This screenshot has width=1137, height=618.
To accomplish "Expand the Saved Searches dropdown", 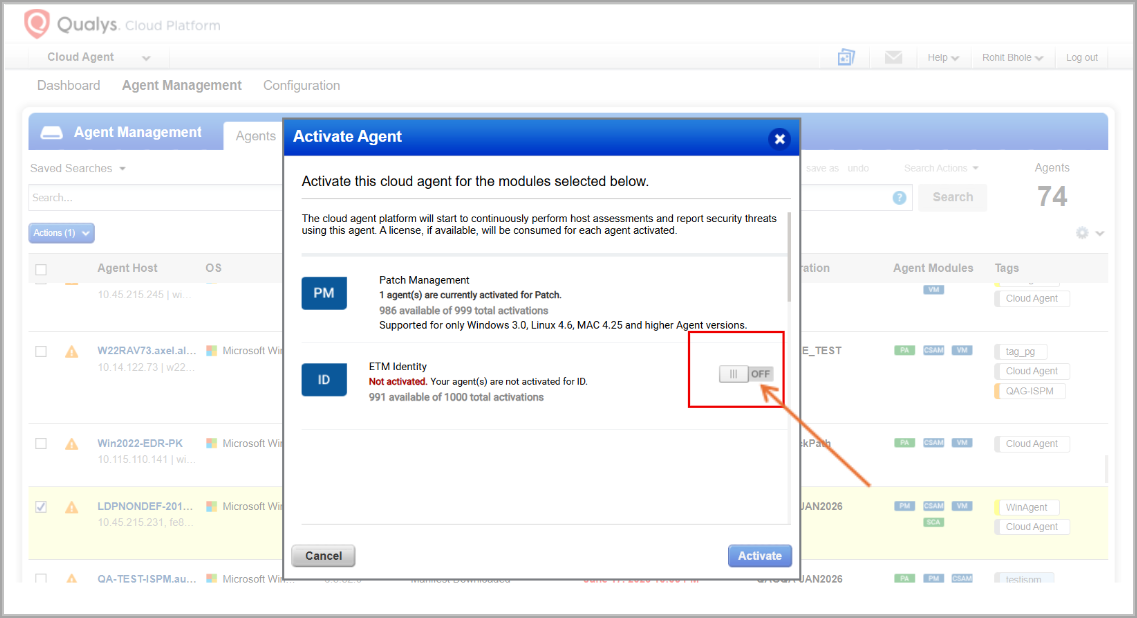I will (78, 168).
